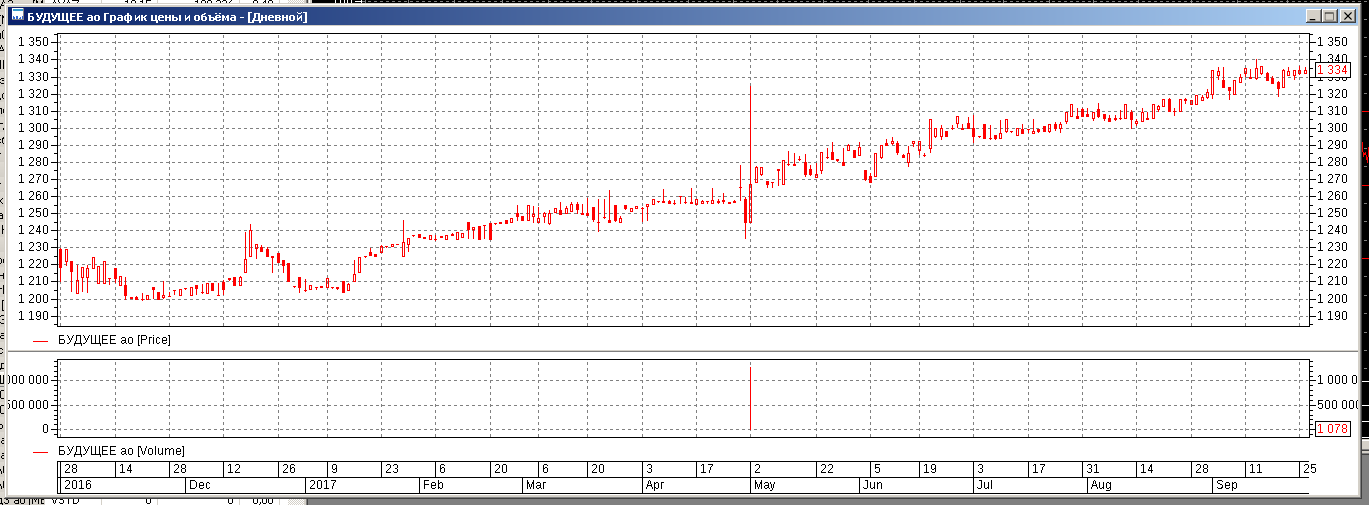Click the '9' date label in January 2017
The image size is (1369, 505).
334,469
